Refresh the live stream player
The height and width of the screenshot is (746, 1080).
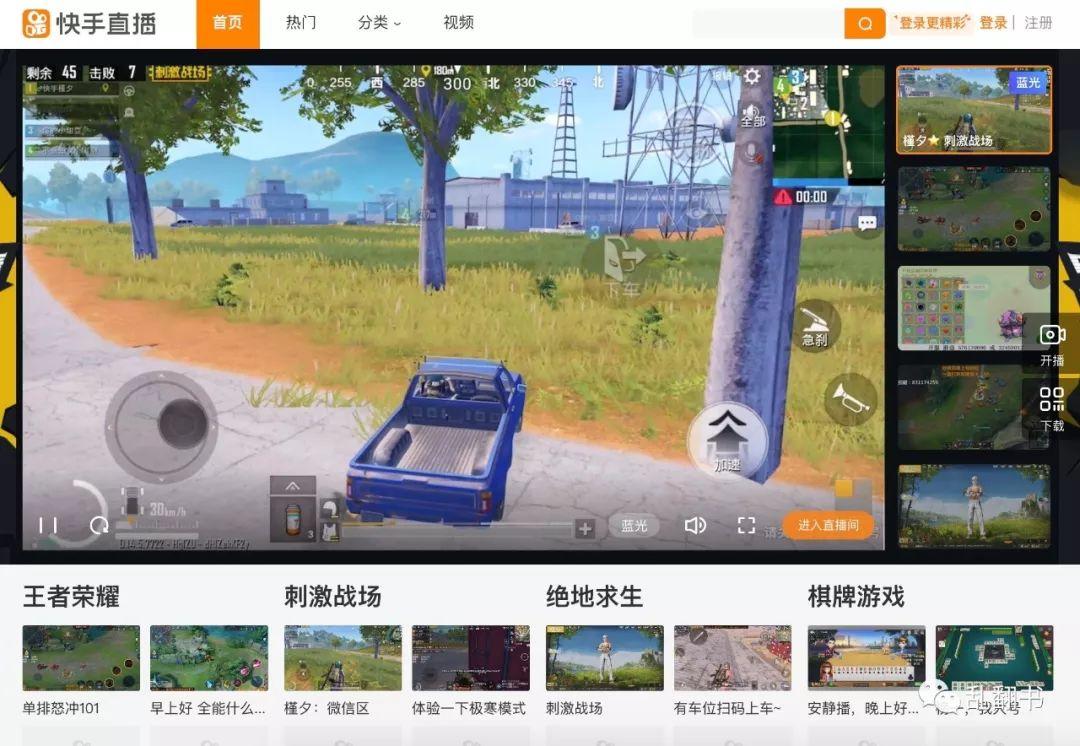[x=99, y=526]
